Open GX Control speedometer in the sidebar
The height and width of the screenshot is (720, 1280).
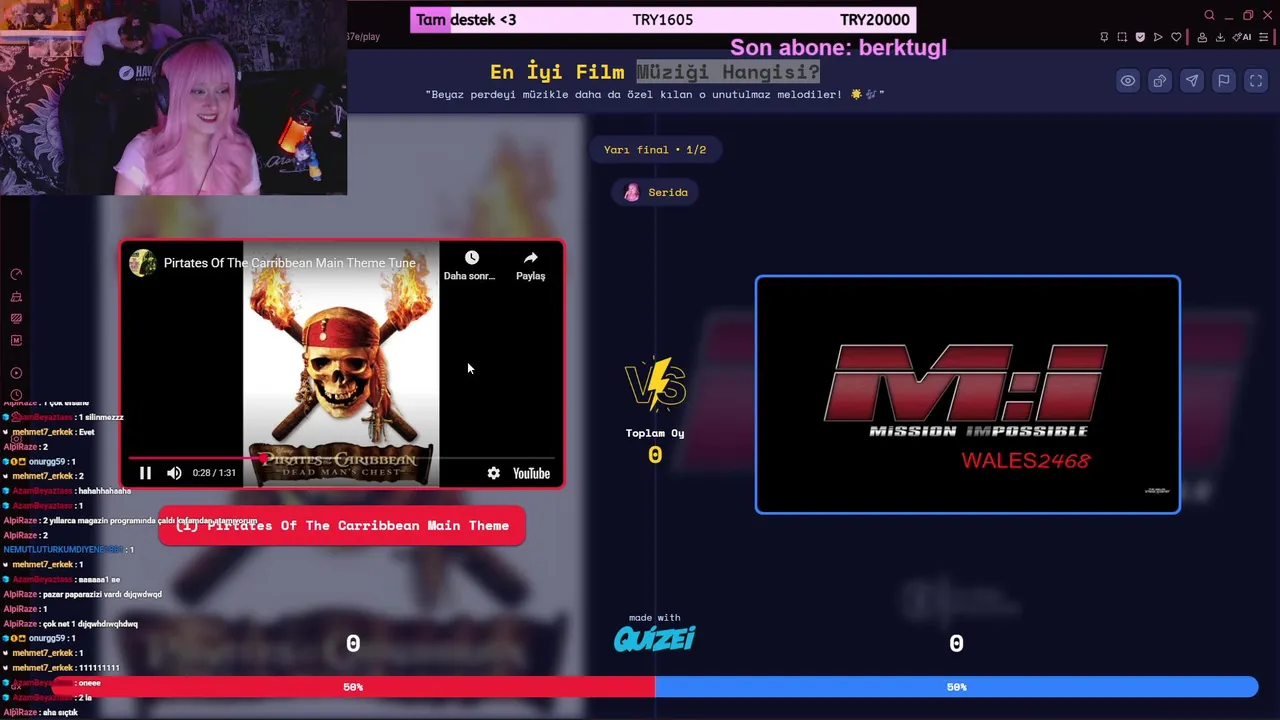(16, 274)
